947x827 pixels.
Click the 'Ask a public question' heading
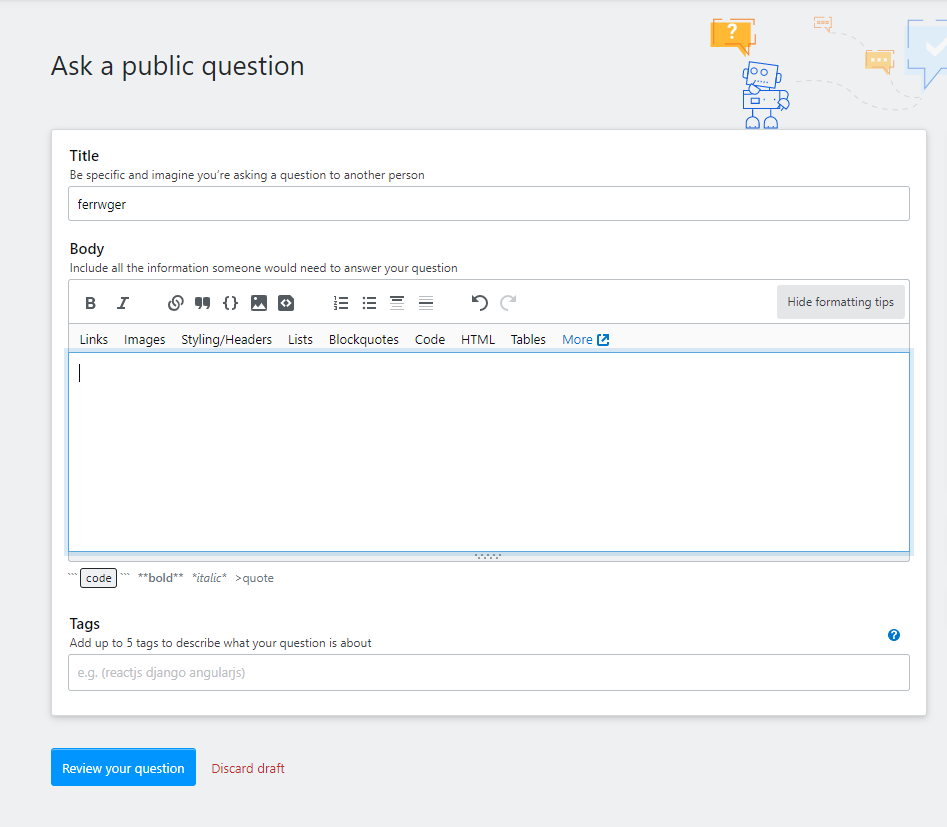pos(178,66)
